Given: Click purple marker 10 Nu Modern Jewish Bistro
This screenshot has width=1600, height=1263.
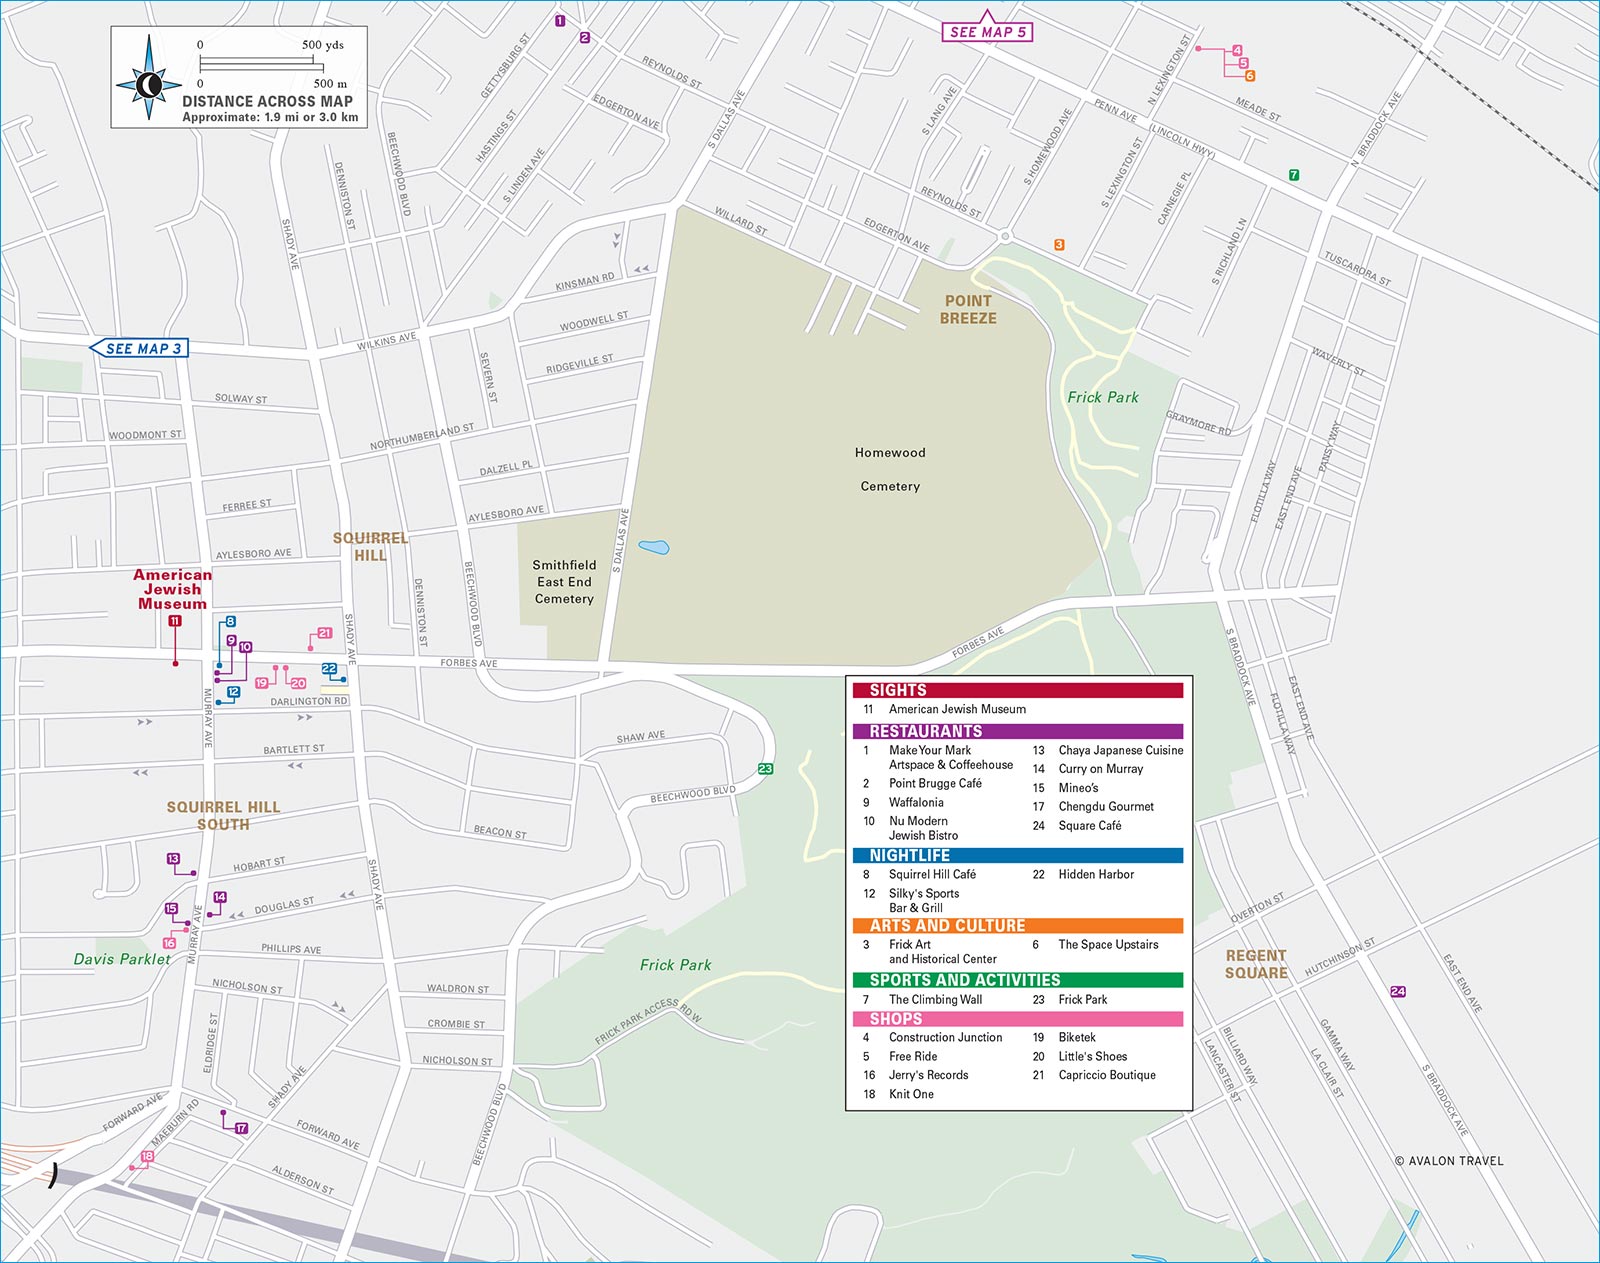Looking at the screenshot, I should 245,647.
